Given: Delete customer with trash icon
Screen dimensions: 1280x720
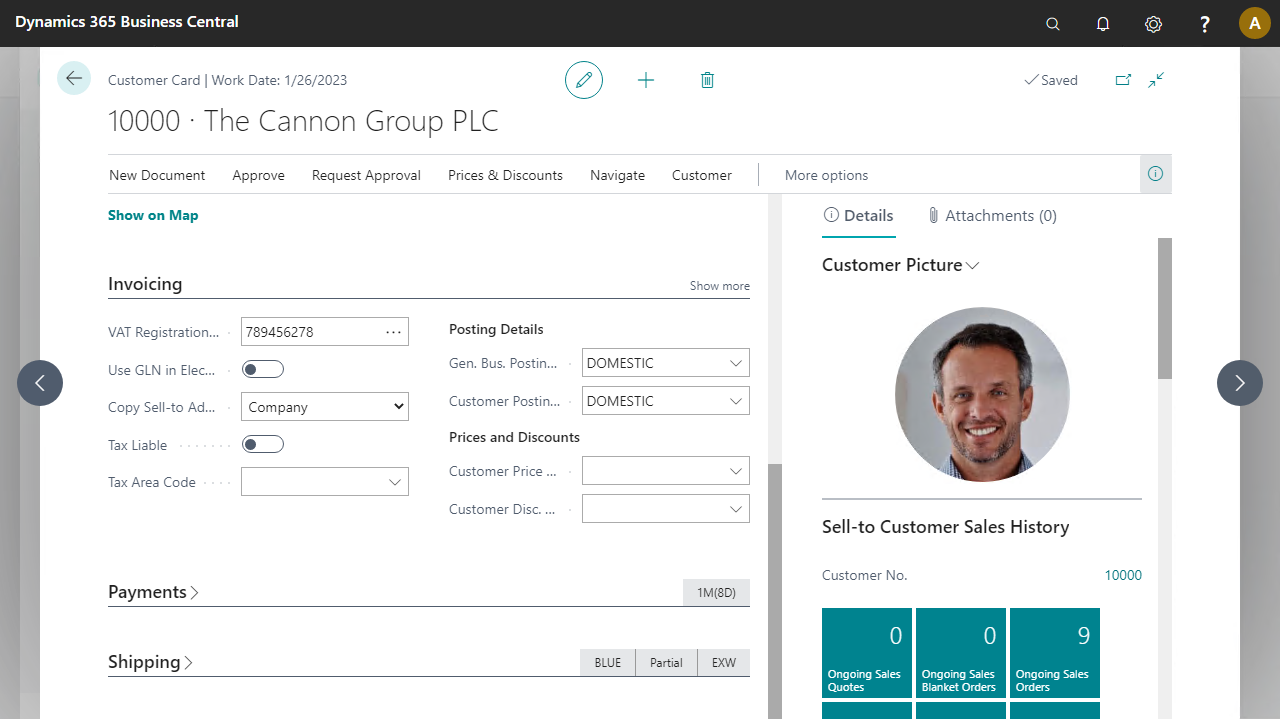Looking at the screenshot, I should coord(707,80).
